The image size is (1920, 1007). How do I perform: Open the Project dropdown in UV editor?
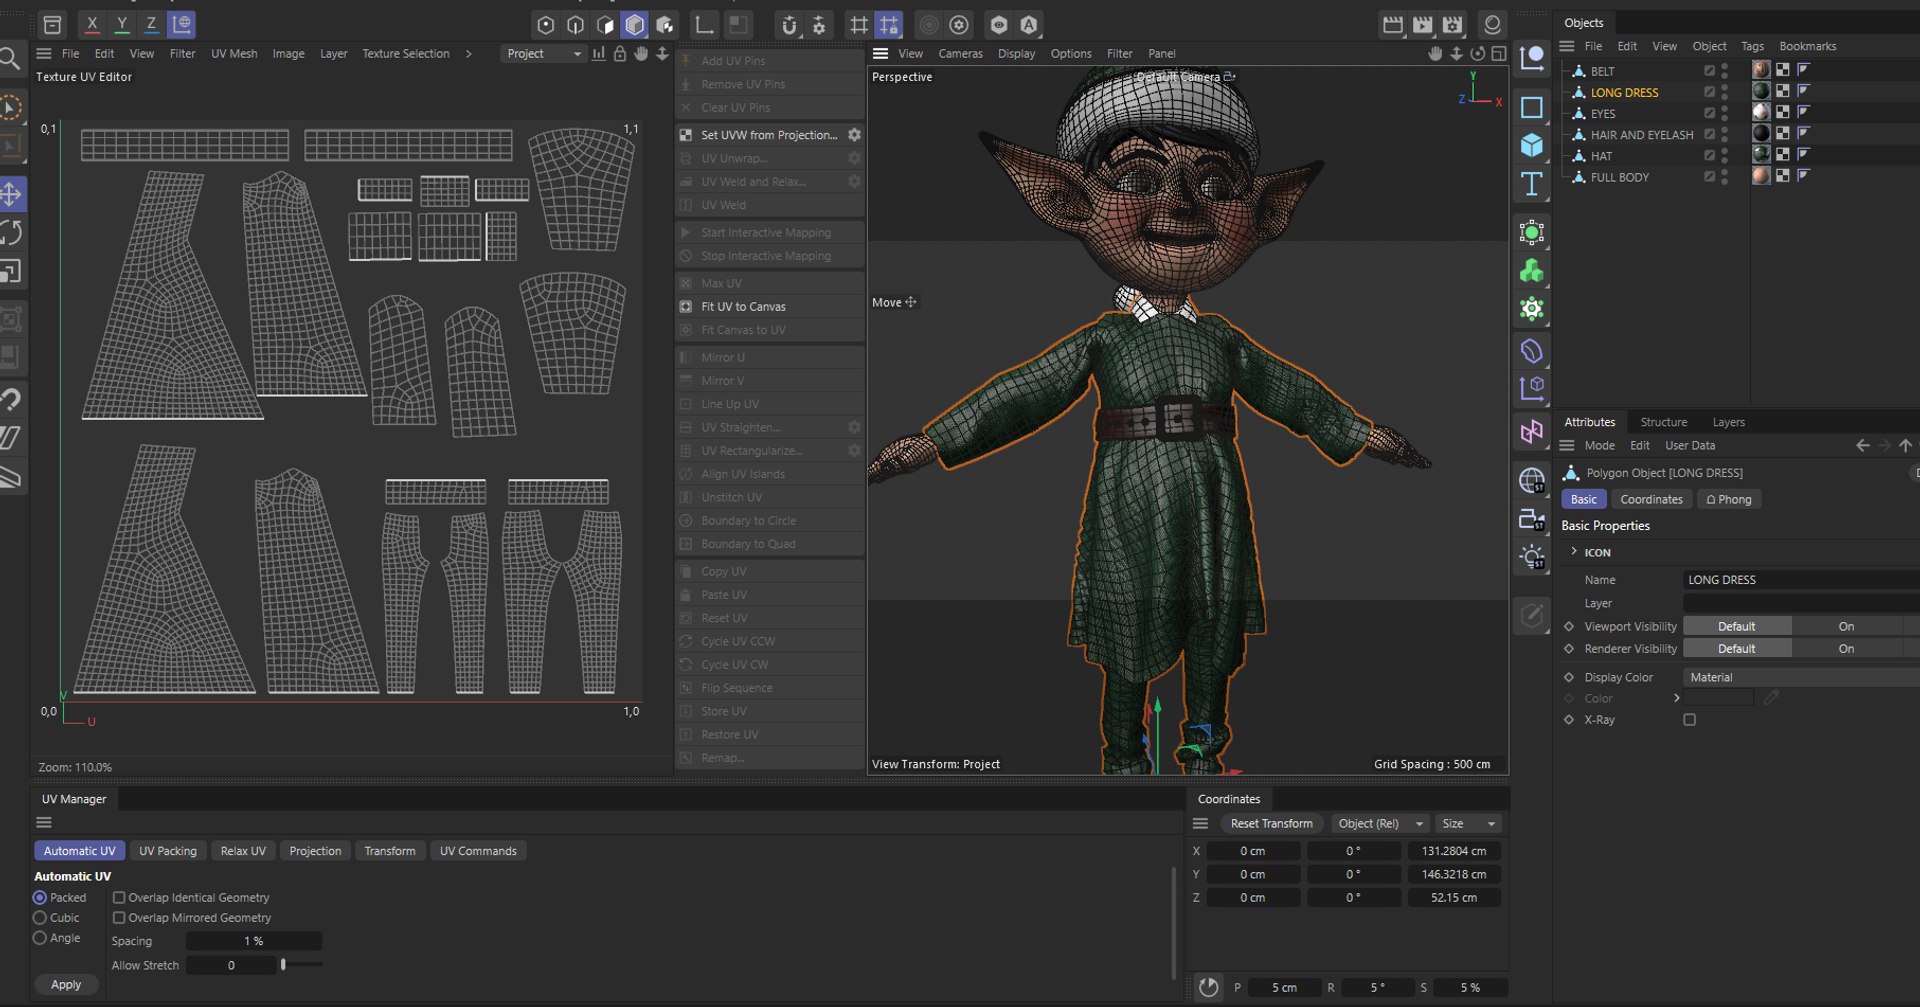coord(543,54)
